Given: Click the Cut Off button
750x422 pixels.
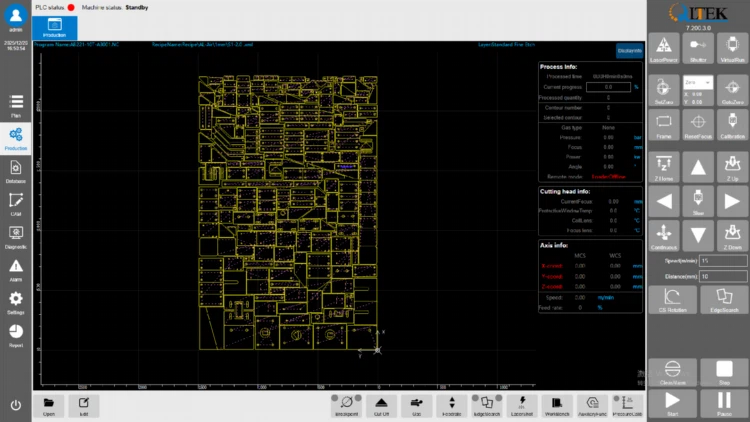Looking at the screenshot, I should click(381, 406).
